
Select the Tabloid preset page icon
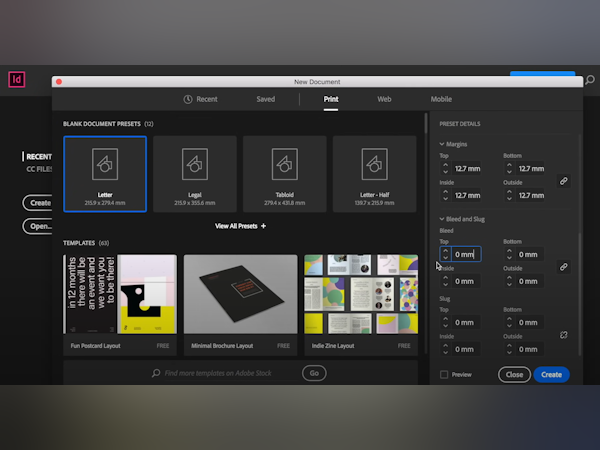[285, 164]
